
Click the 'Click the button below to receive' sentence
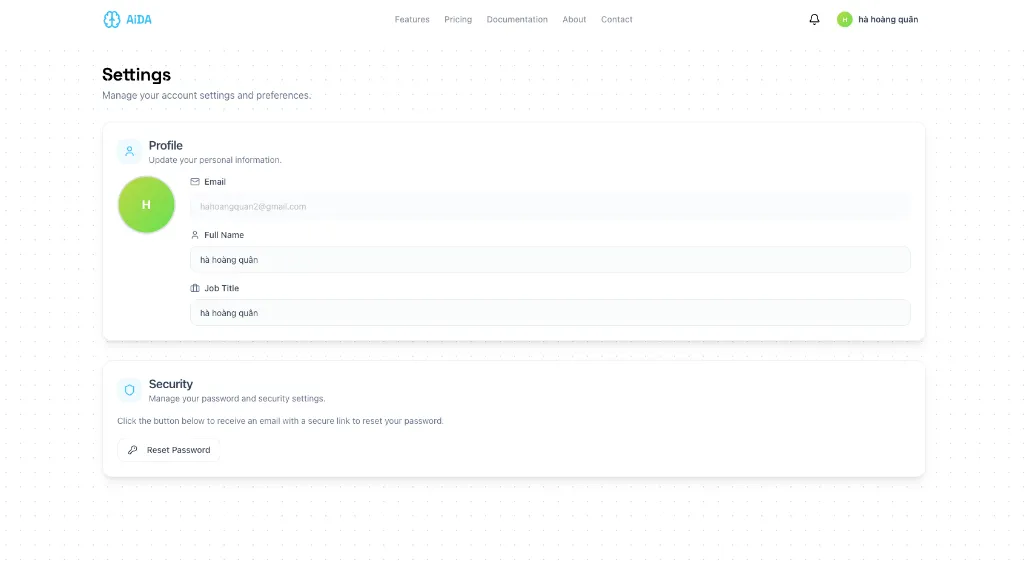(x=280, y=421)
